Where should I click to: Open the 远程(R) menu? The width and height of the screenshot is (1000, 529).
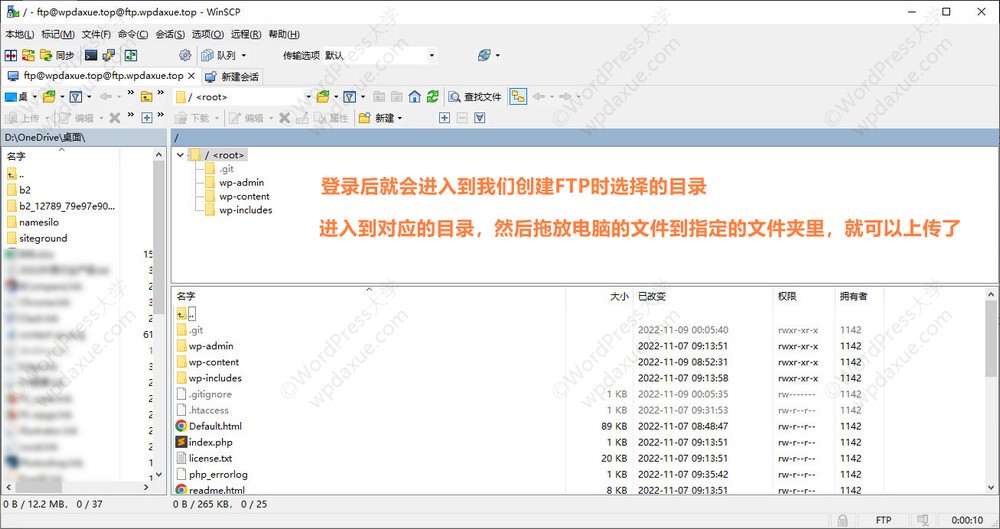point(246,34)
